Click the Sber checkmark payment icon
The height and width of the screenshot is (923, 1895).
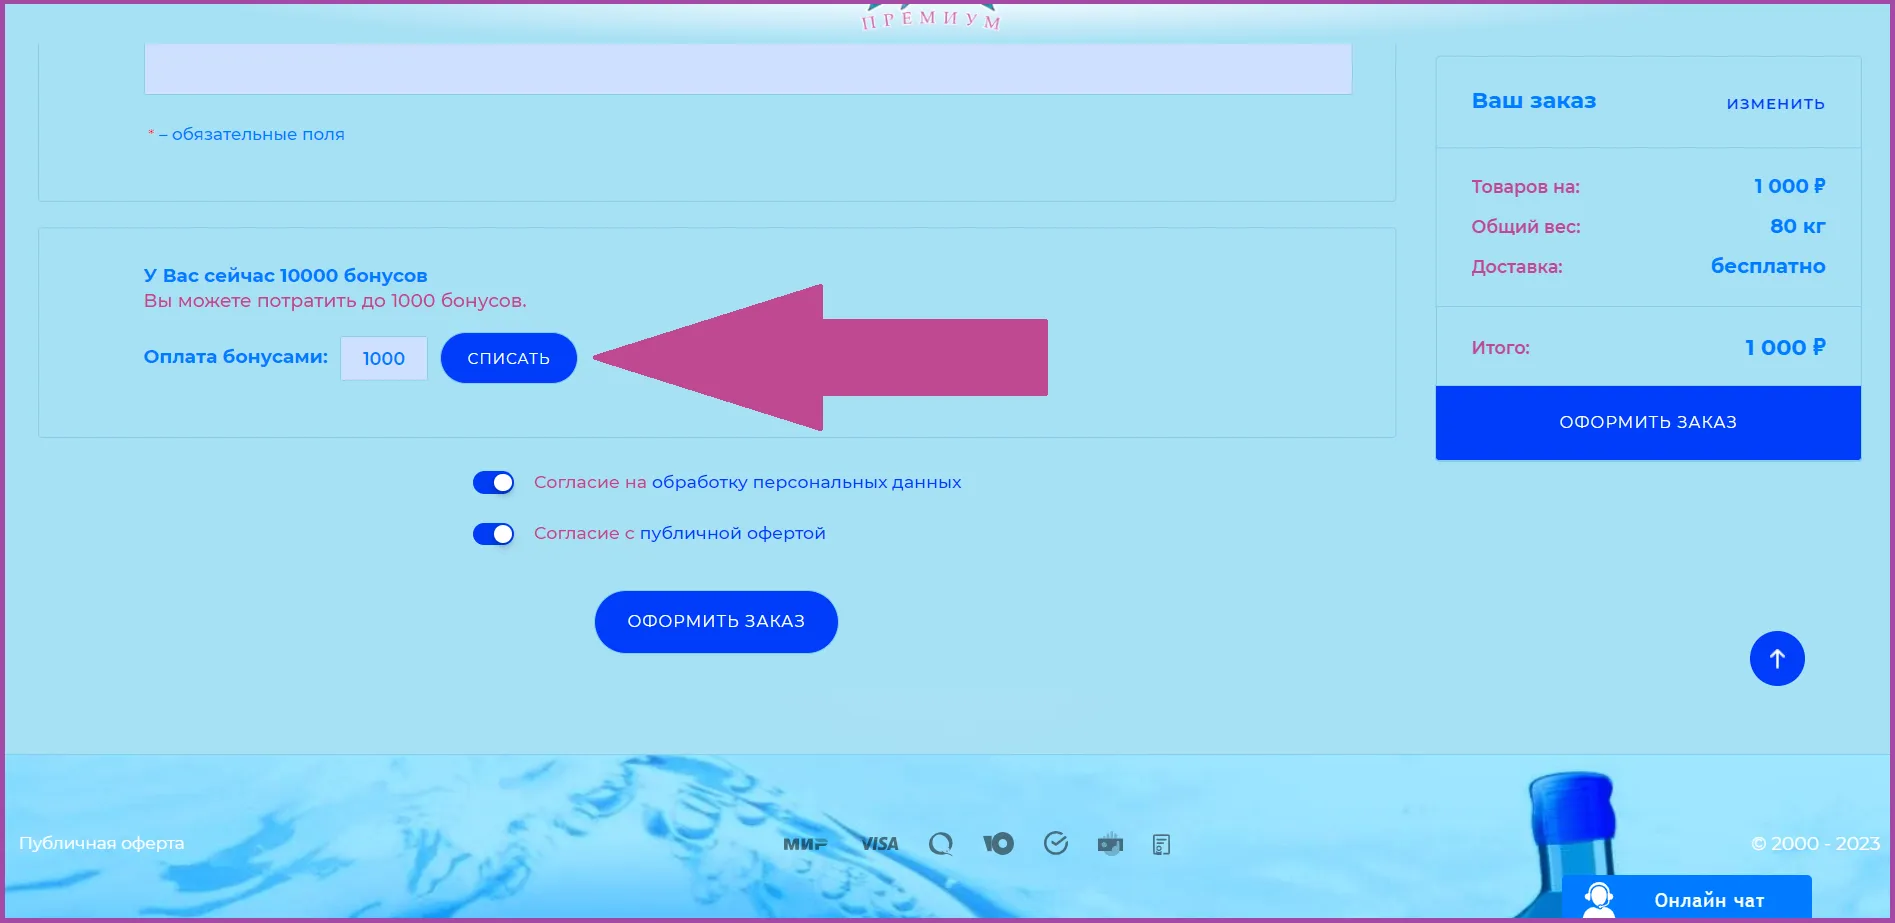coord(1055,844)
